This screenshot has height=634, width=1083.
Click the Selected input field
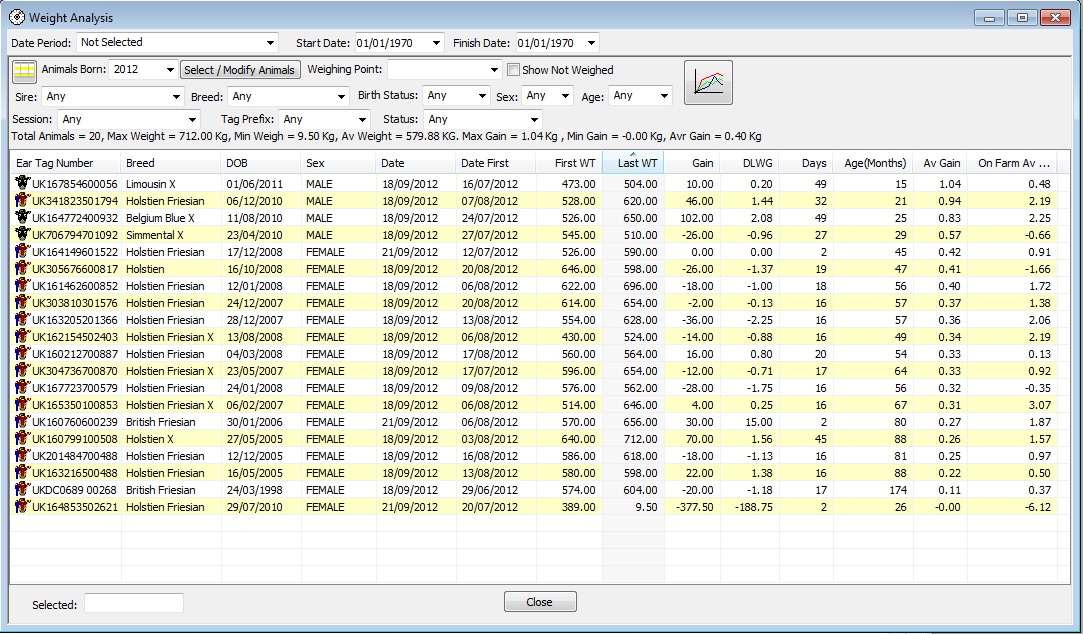(134, 603)
